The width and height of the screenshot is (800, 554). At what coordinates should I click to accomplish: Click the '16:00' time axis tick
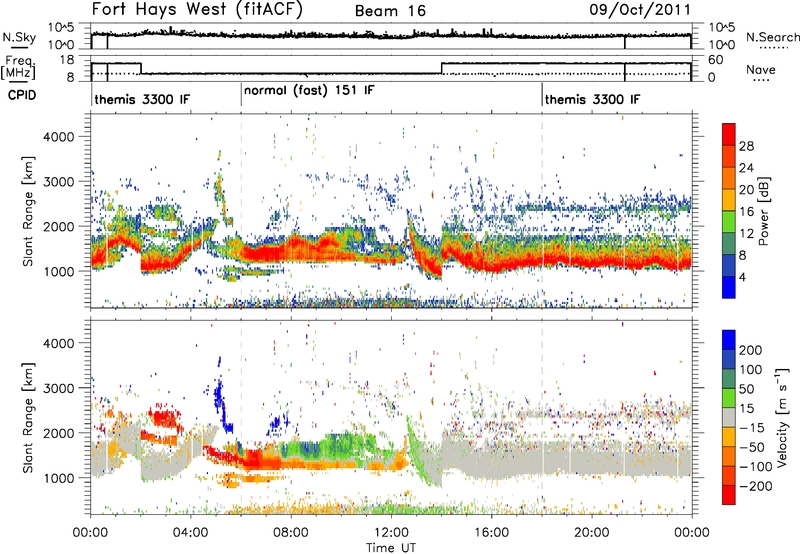coord(491,533)
